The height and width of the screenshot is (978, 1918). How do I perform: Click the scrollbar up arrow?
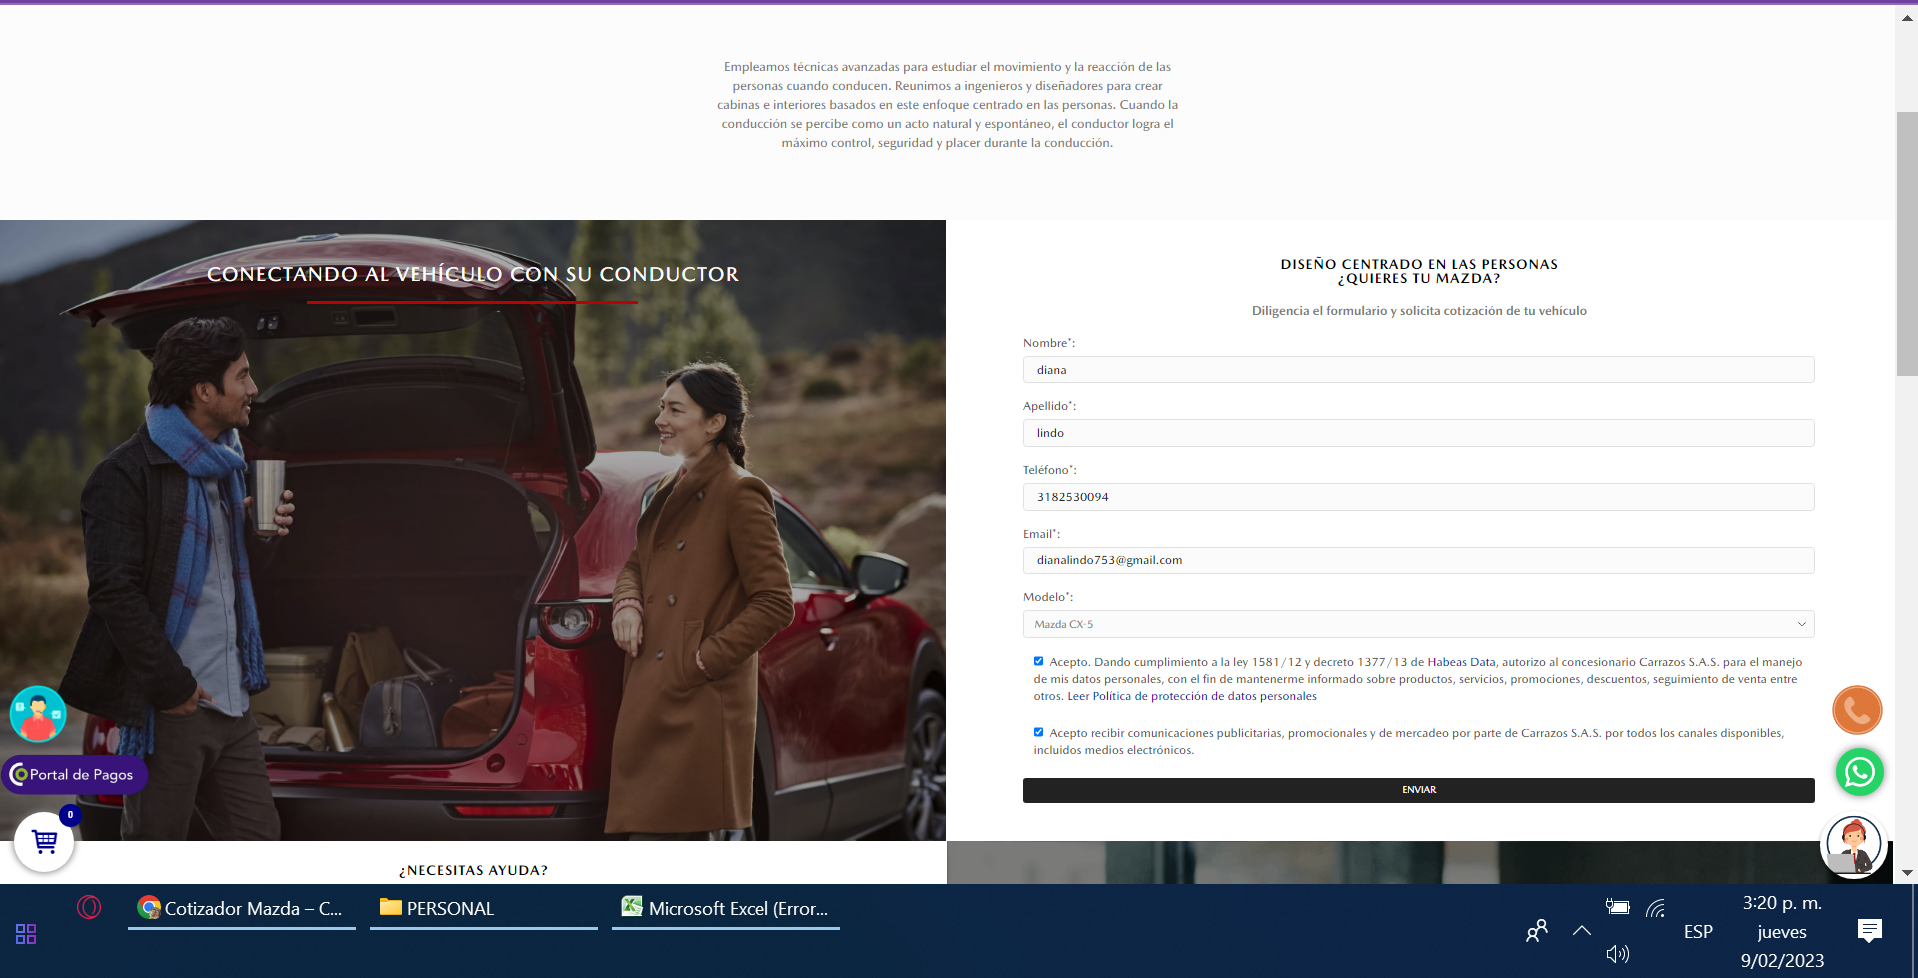1906,17
